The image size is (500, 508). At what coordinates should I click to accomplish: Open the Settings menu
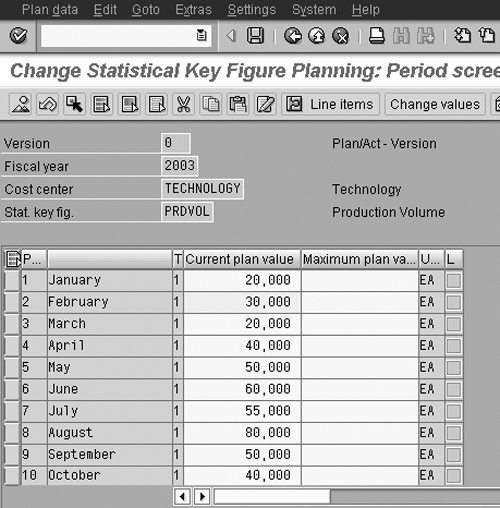[x=252, y=10]
